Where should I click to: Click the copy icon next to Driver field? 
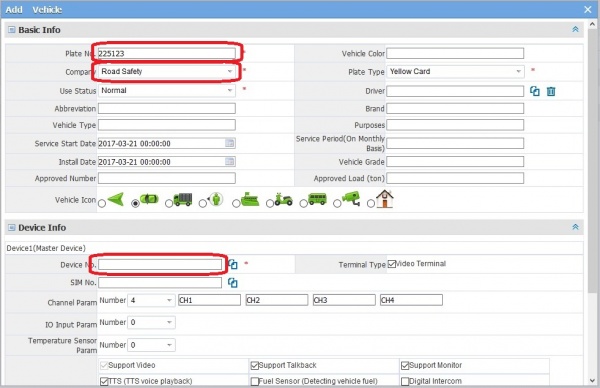(x=535, y=91)
